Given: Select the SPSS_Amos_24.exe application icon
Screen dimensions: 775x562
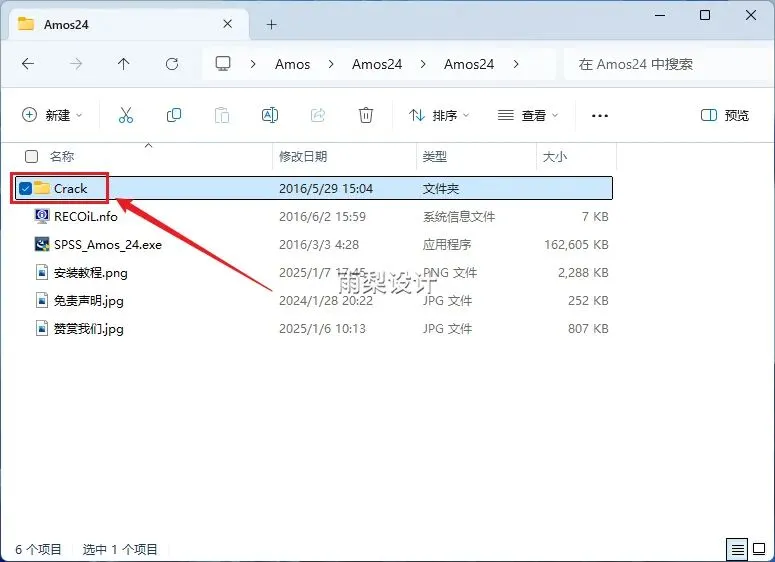Looking at the screenshot, I should pos(42,244).
